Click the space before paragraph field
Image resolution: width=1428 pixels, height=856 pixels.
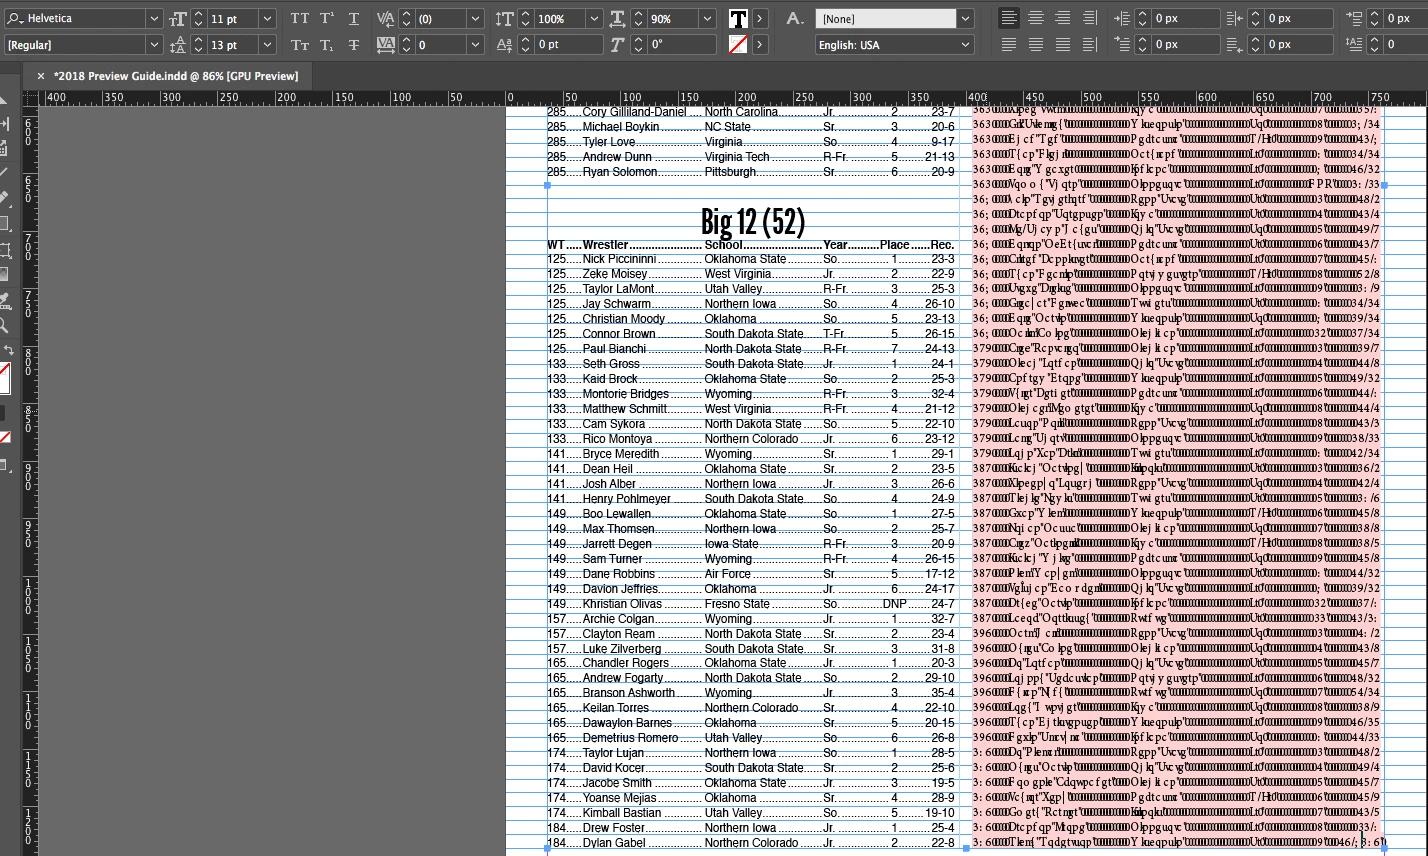pos(1405,19)
